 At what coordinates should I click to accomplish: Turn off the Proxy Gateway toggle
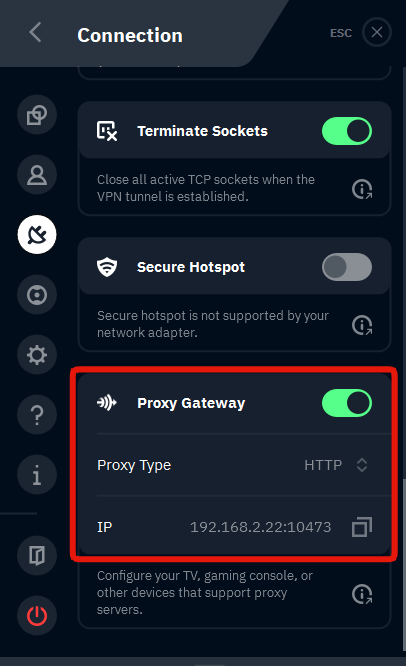(347, 403)
